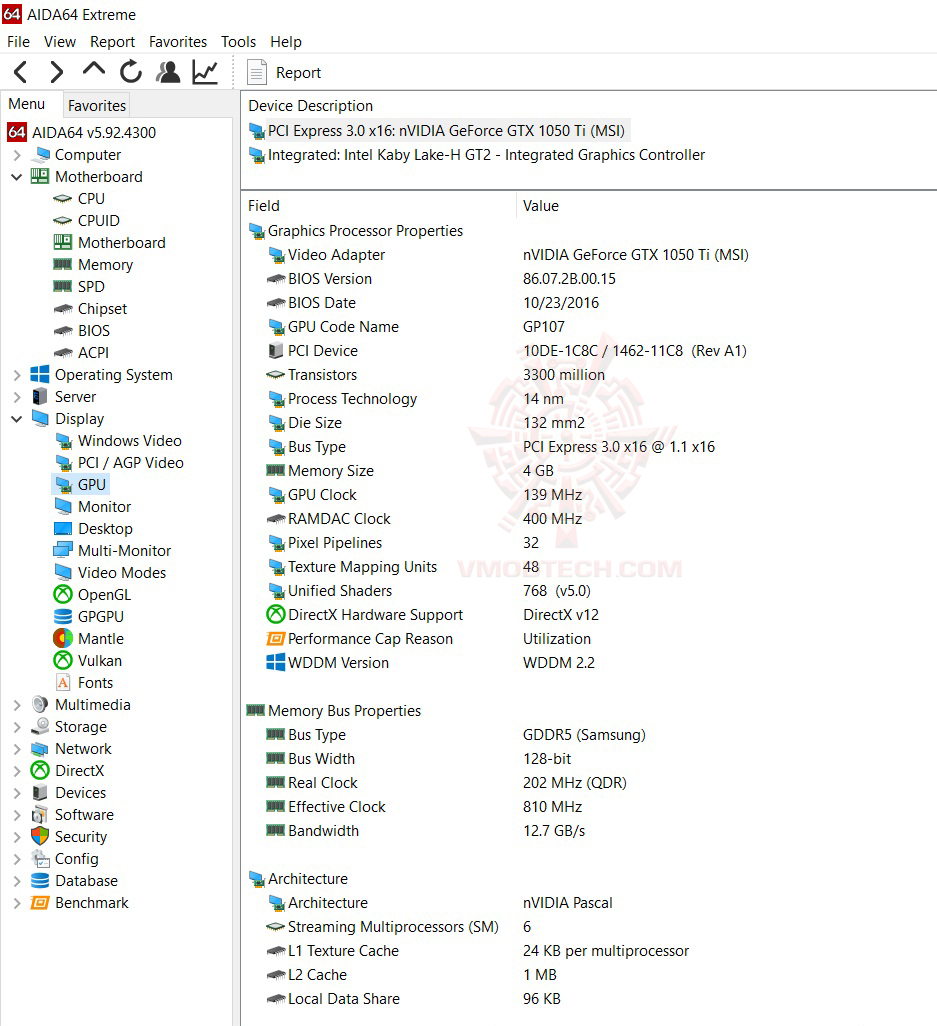
Task: Open the Tools menu
Action: click(x=237, y=41)
